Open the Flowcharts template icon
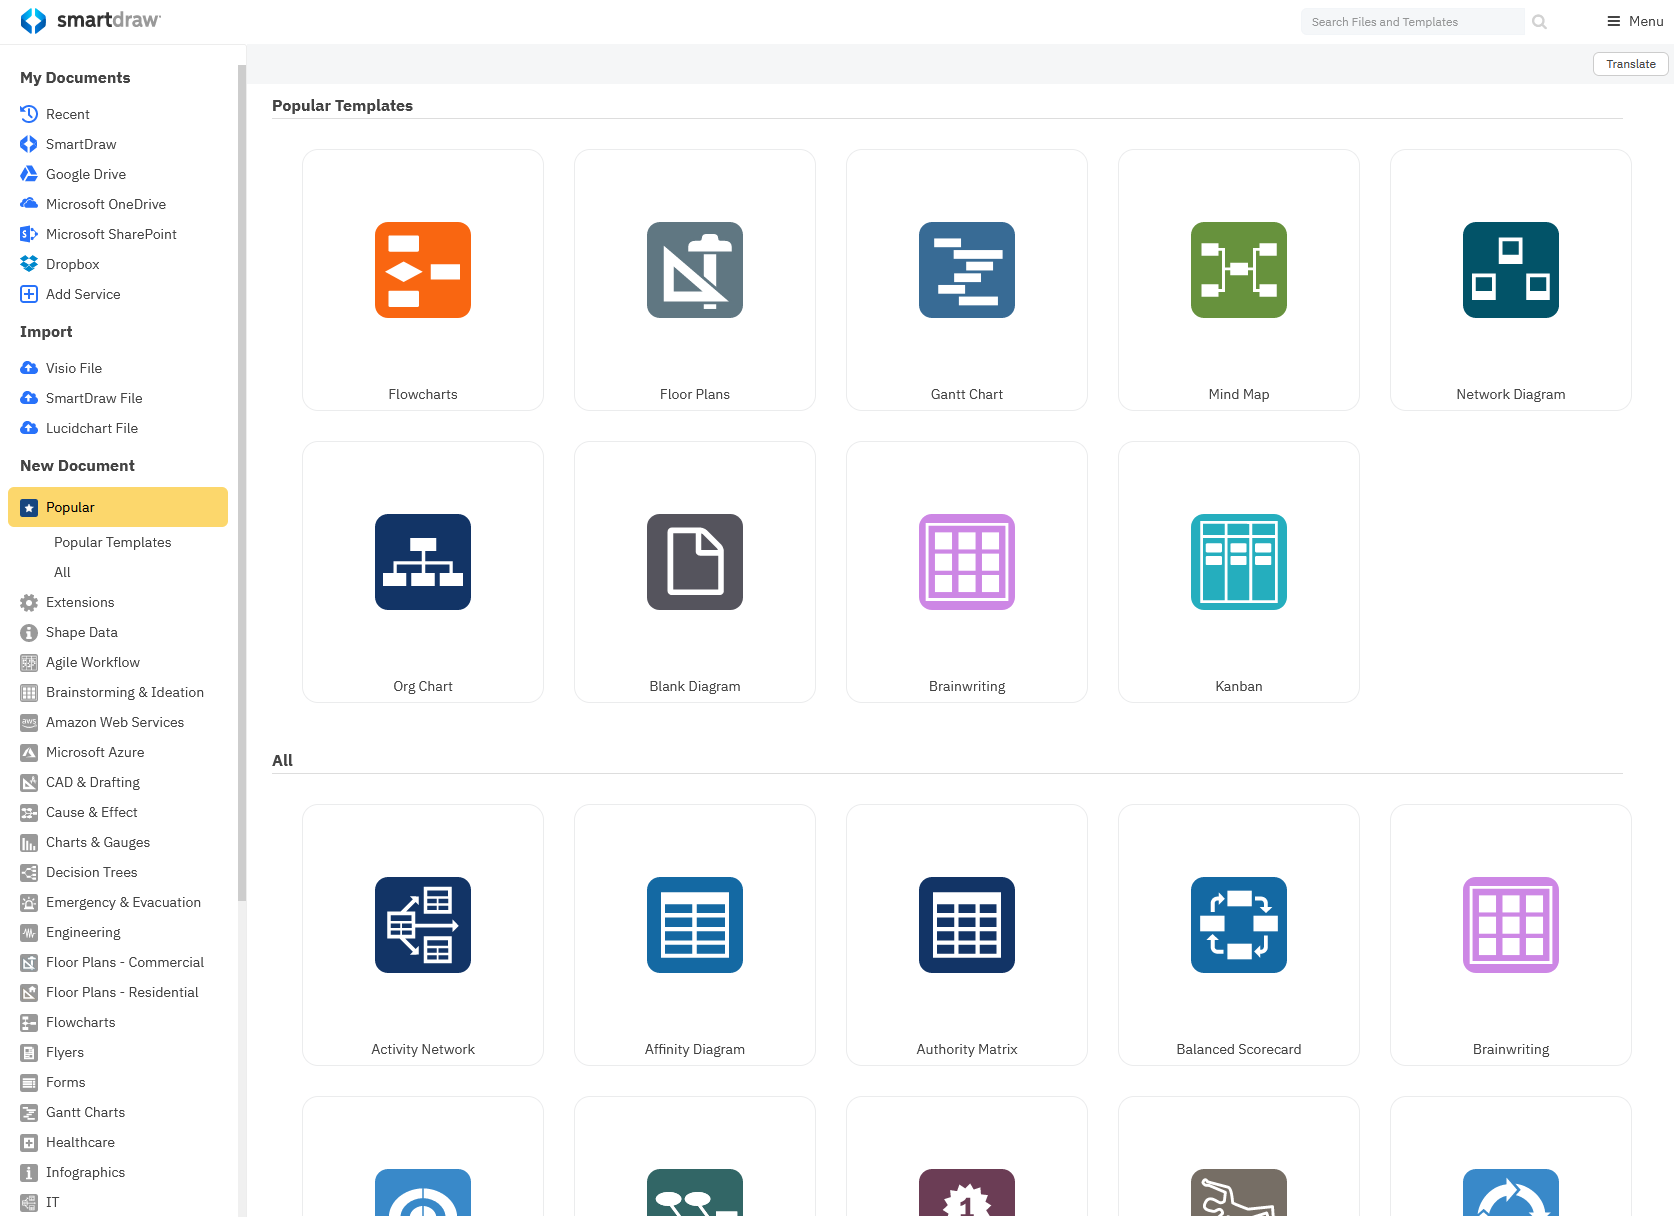This screenshot has width=1674, height=1217. tap(423, 270)
